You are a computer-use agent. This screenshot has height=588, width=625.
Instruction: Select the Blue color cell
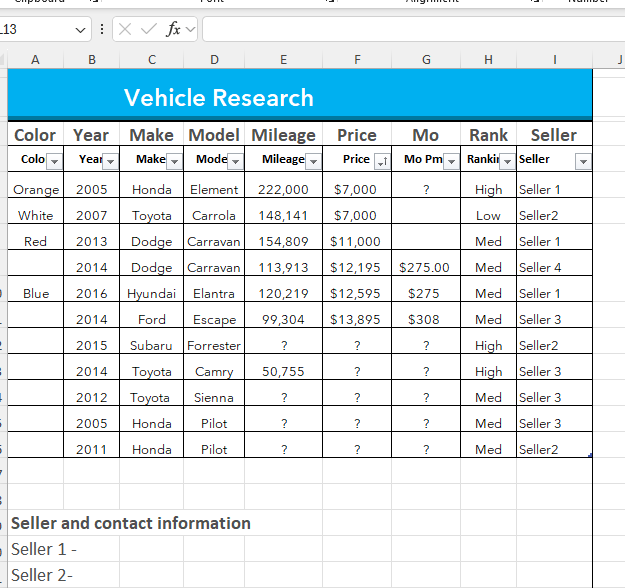35,289
